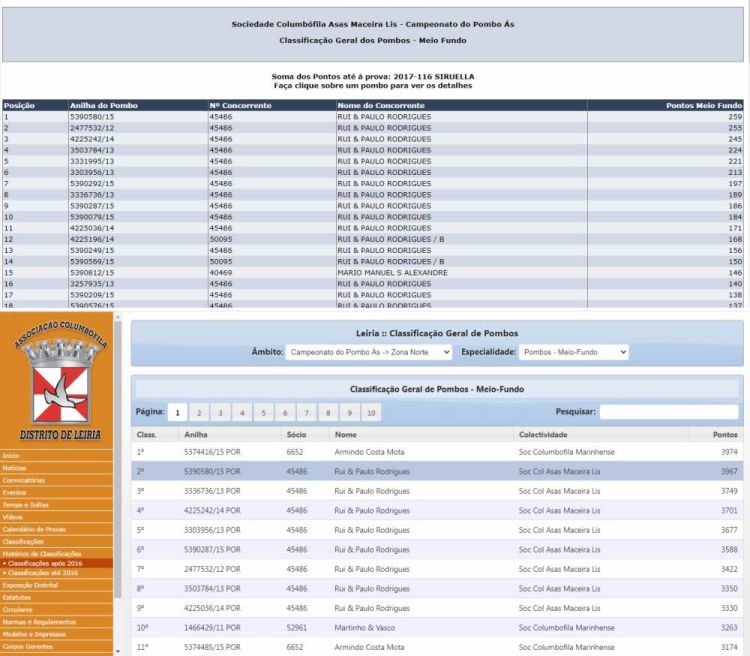Viewport: 750px width, 656px height.
Task: Go to results page 9
Action: click(x=350, y=412)
